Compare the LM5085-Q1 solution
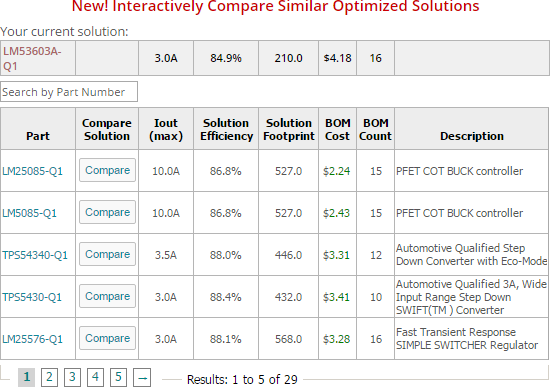 (108, 212)
